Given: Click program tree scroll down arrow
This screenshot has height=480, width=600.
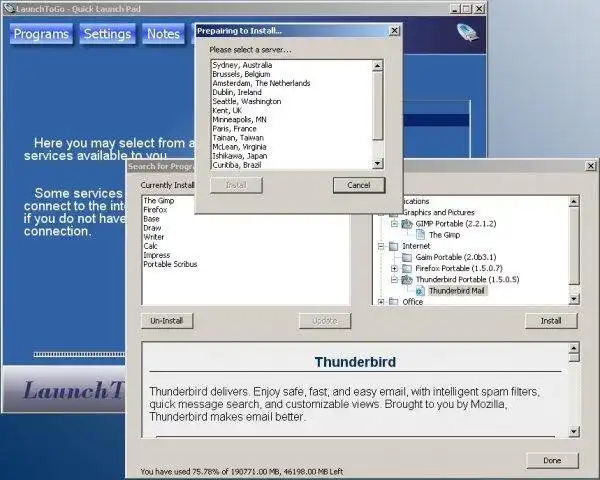Looking at the screenshot, I should 574,299.
